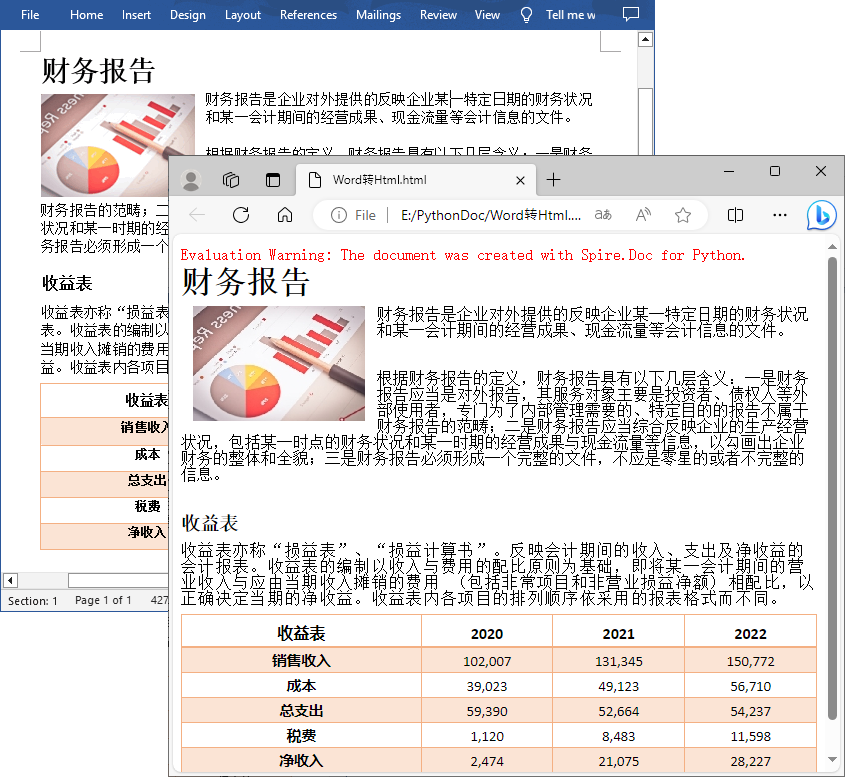Viewport: 846px width, 778px height.
Task: Open the Bing Copilot sidebar icon
Action: point(822,215)
